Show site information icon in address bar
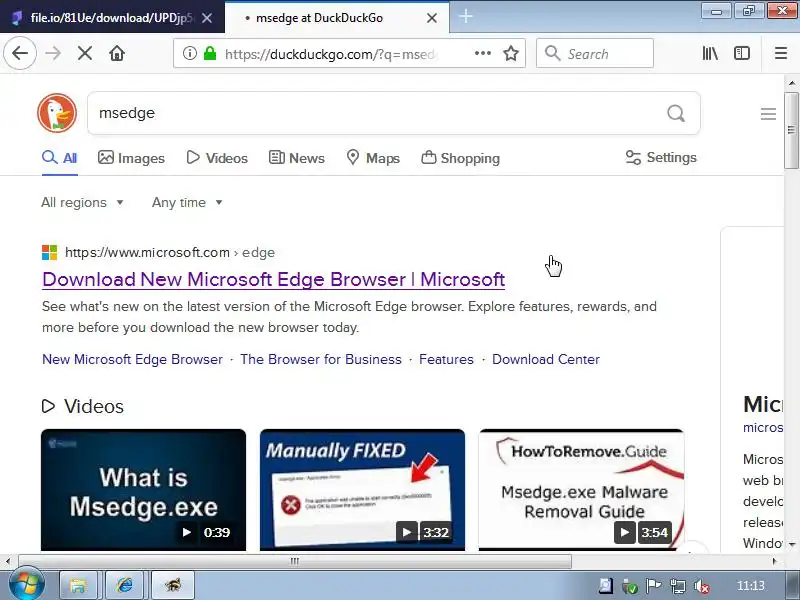Image resolution: width=800 pixels, height=600 pixels. click(189, 53)
